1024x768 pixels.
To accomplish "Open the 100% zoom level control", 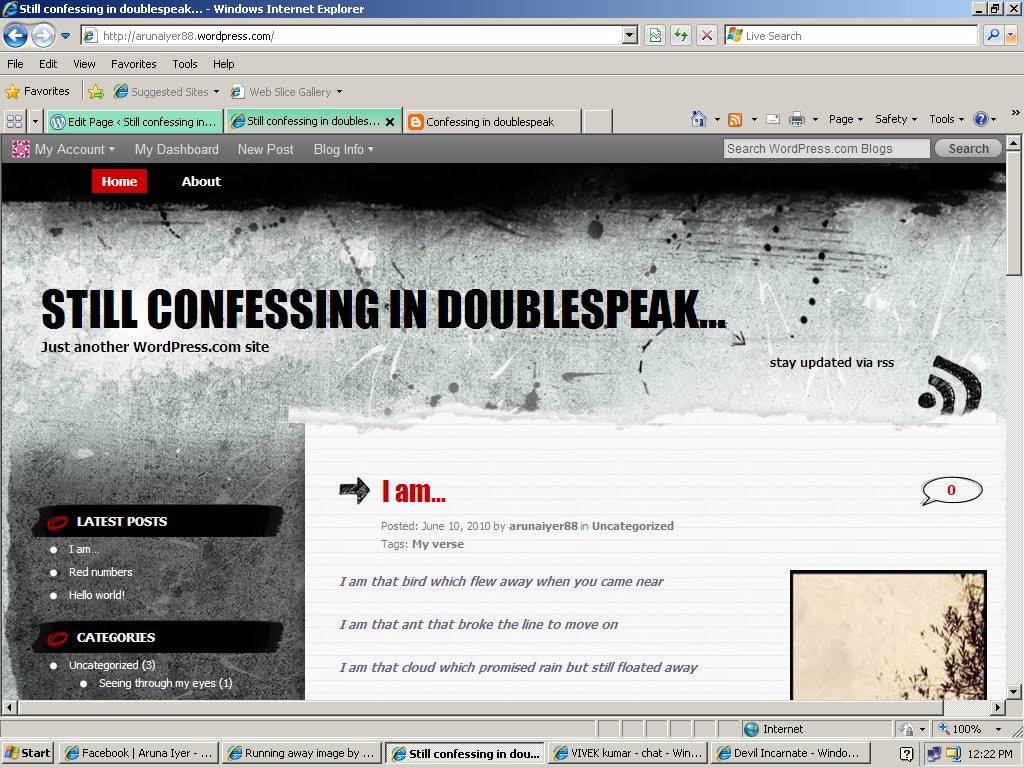I will (969, 729).
